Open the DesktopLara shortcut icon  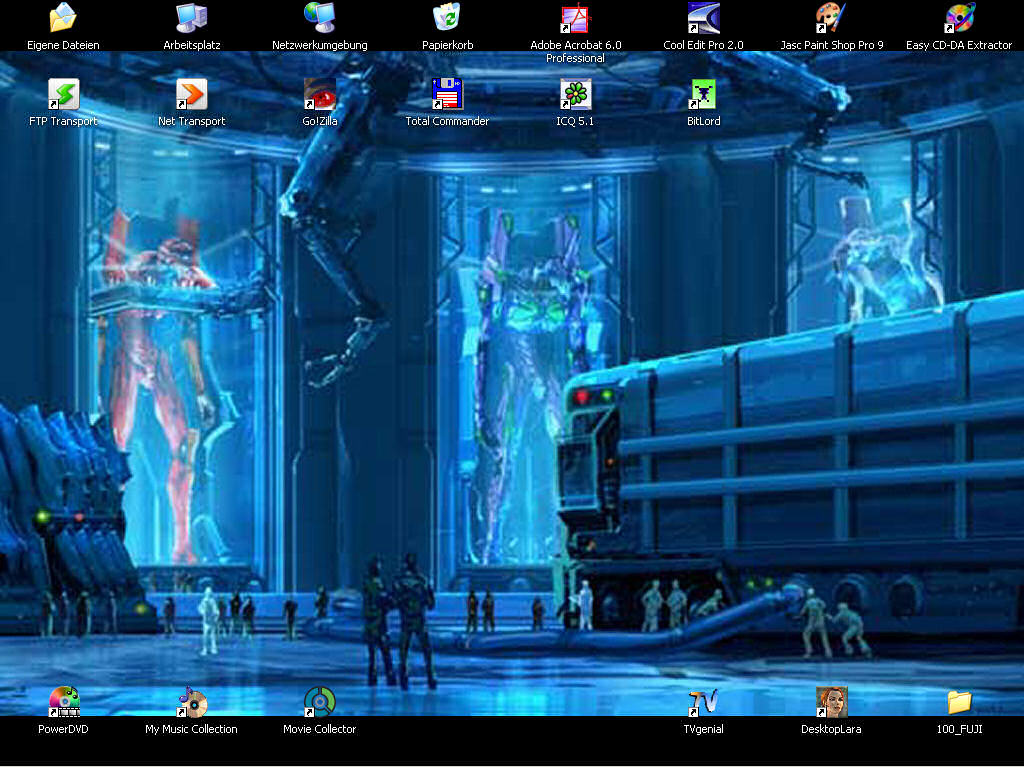[x=831, y=702]
